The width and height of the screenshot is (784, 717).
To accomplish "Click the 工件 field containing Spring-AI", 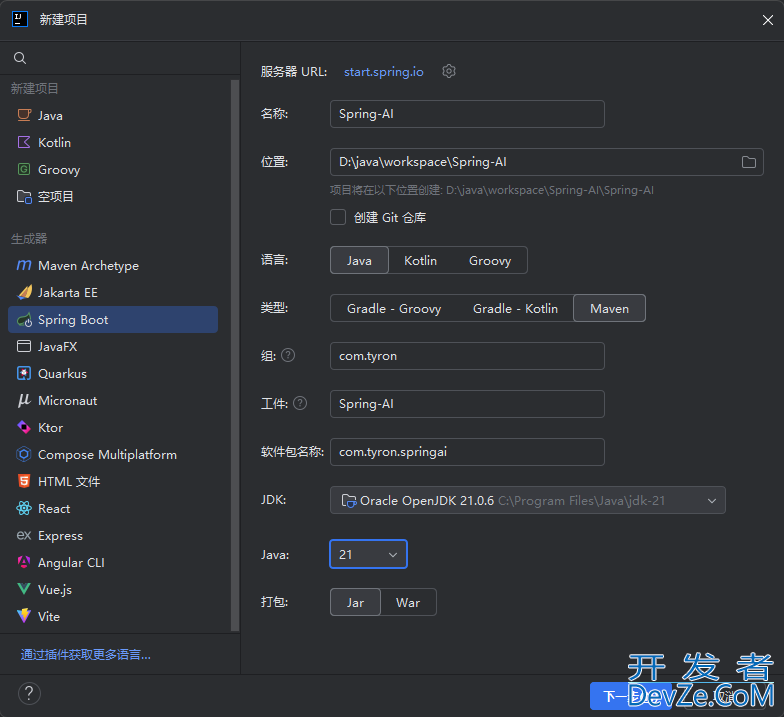I will (x=467, y=404).
